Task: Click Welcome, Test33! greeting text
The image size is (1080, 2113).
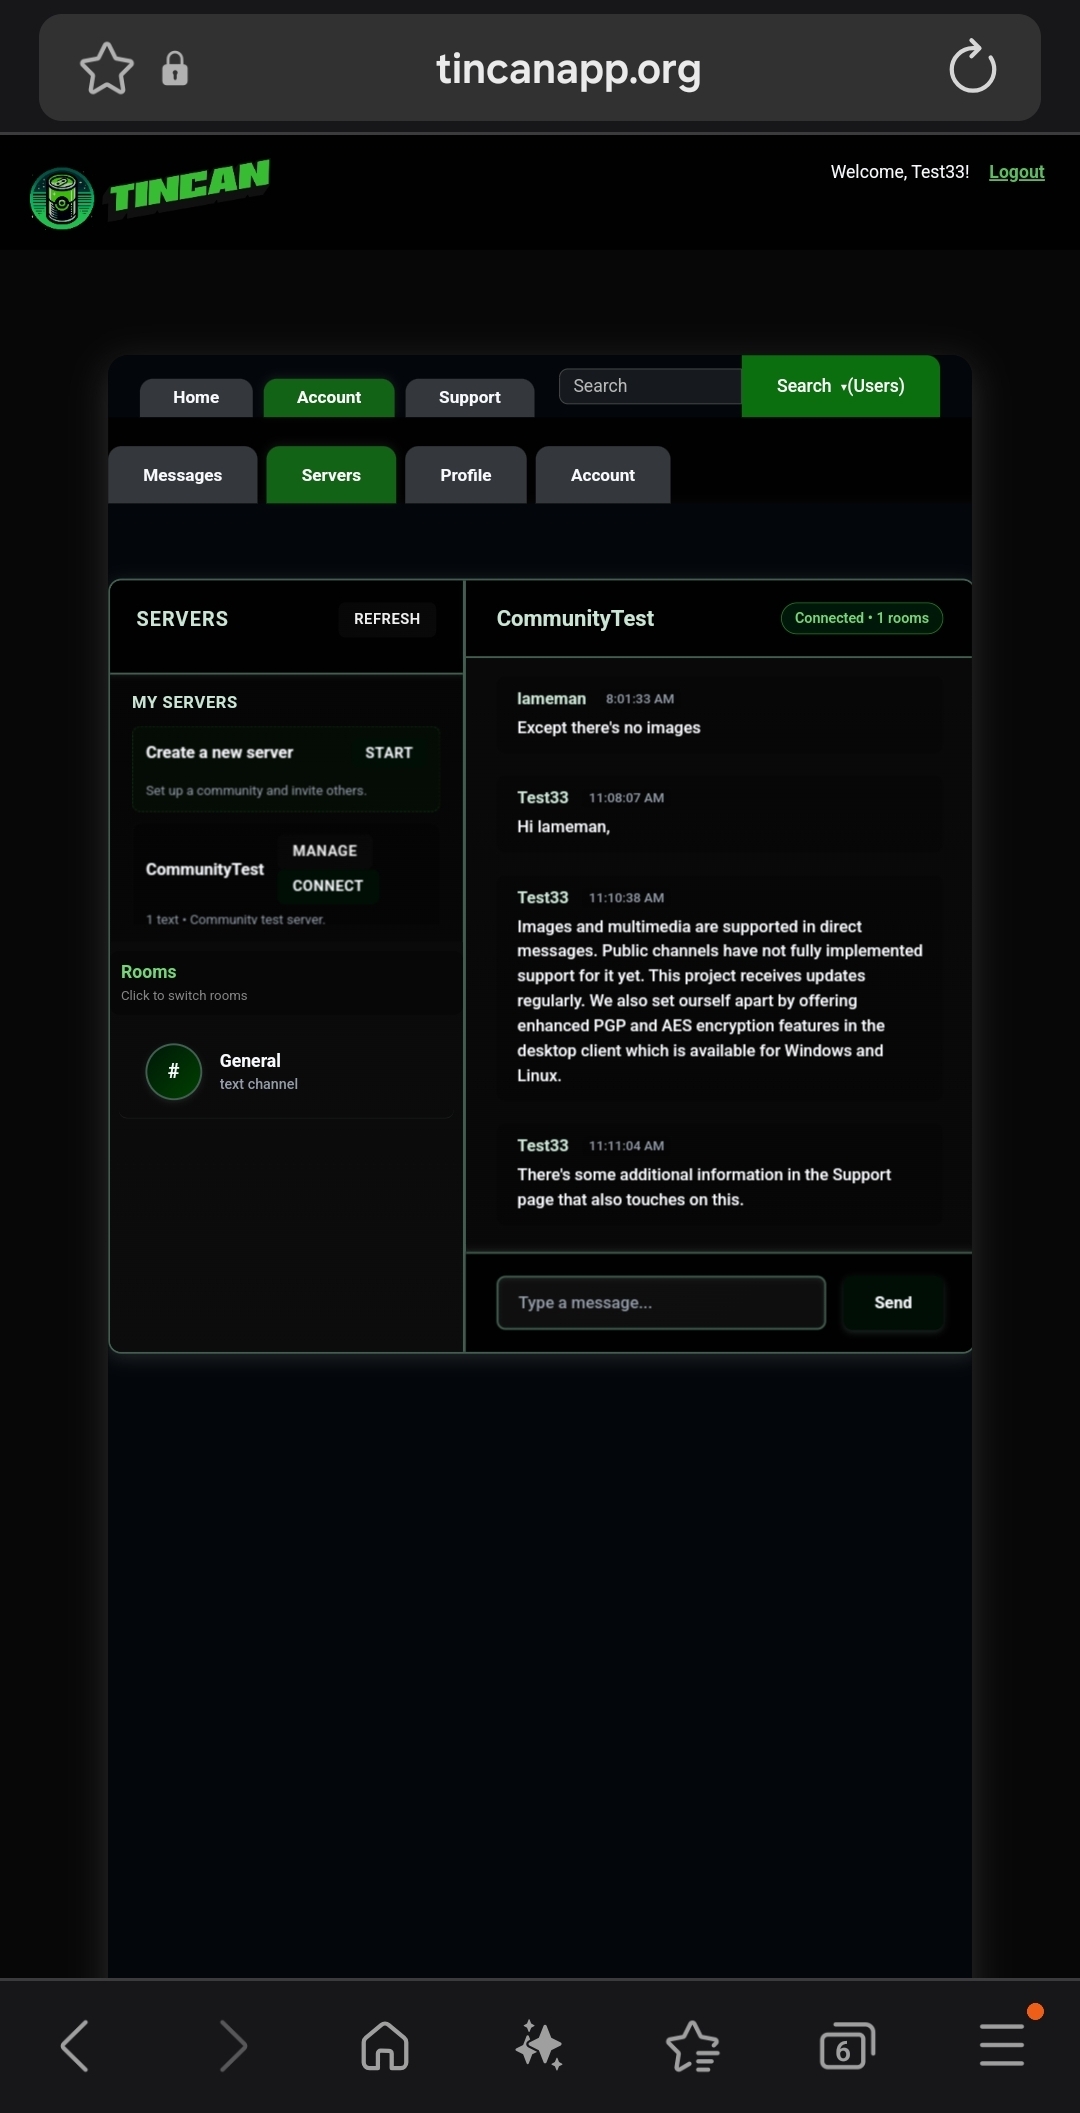Action: pos(900,172)
